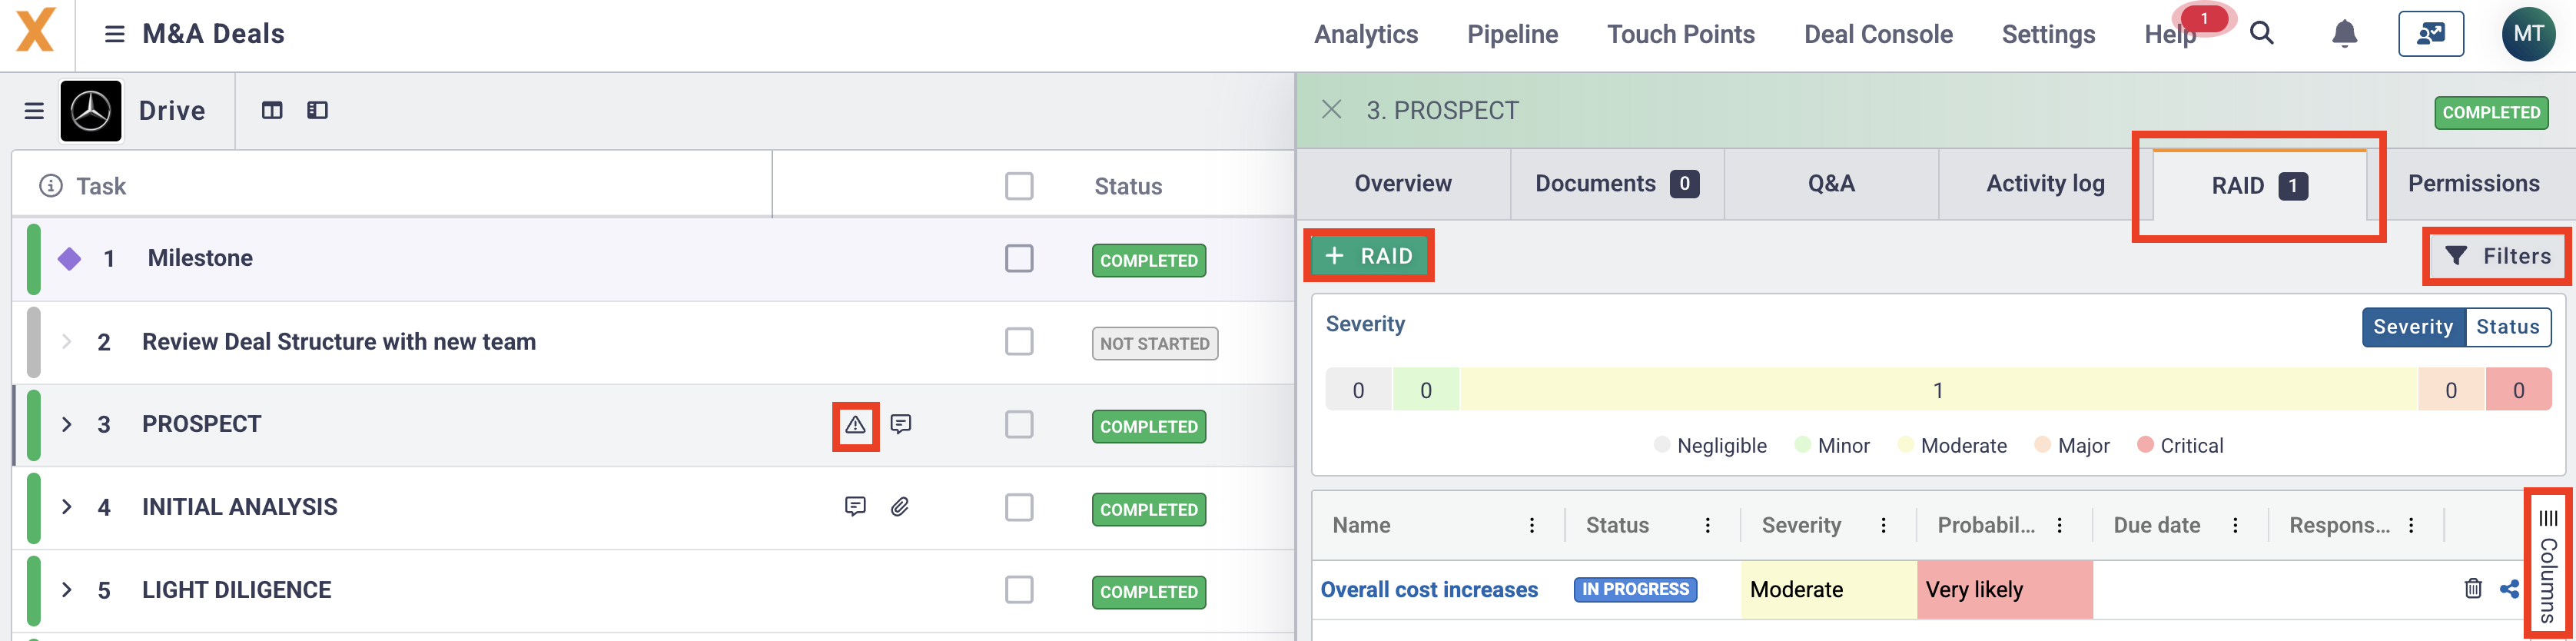The height and width of the screenshot is (641, 2576).
Task: Expand the LIGHT DILIGENCE task row
Action: click(x=66, y=590)
